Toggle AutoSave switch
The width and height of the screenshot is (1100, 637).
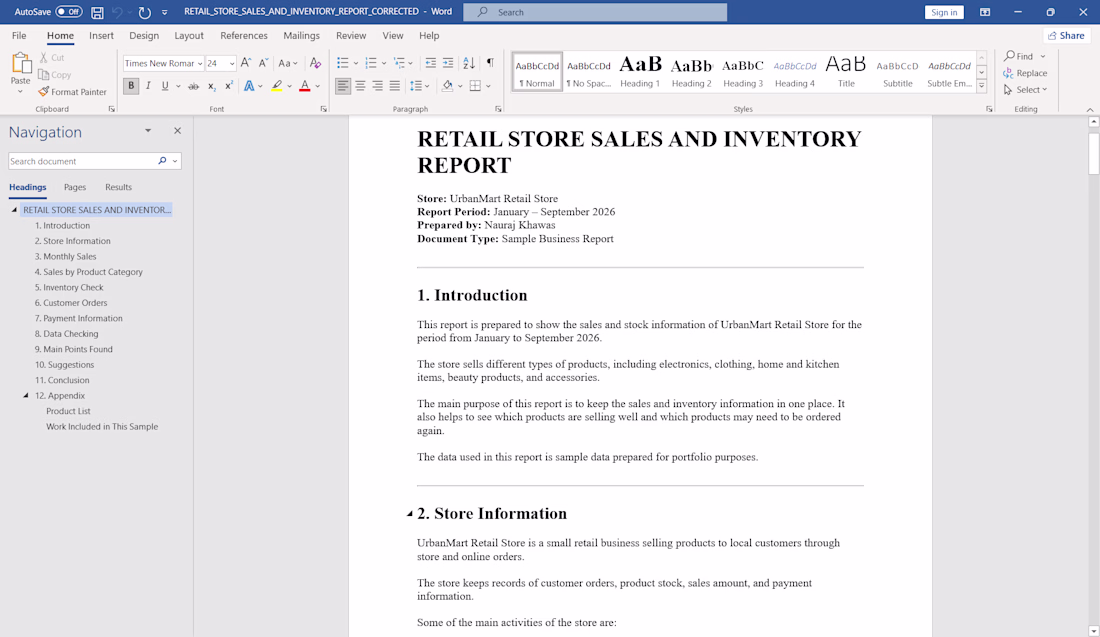click(69, 12)
